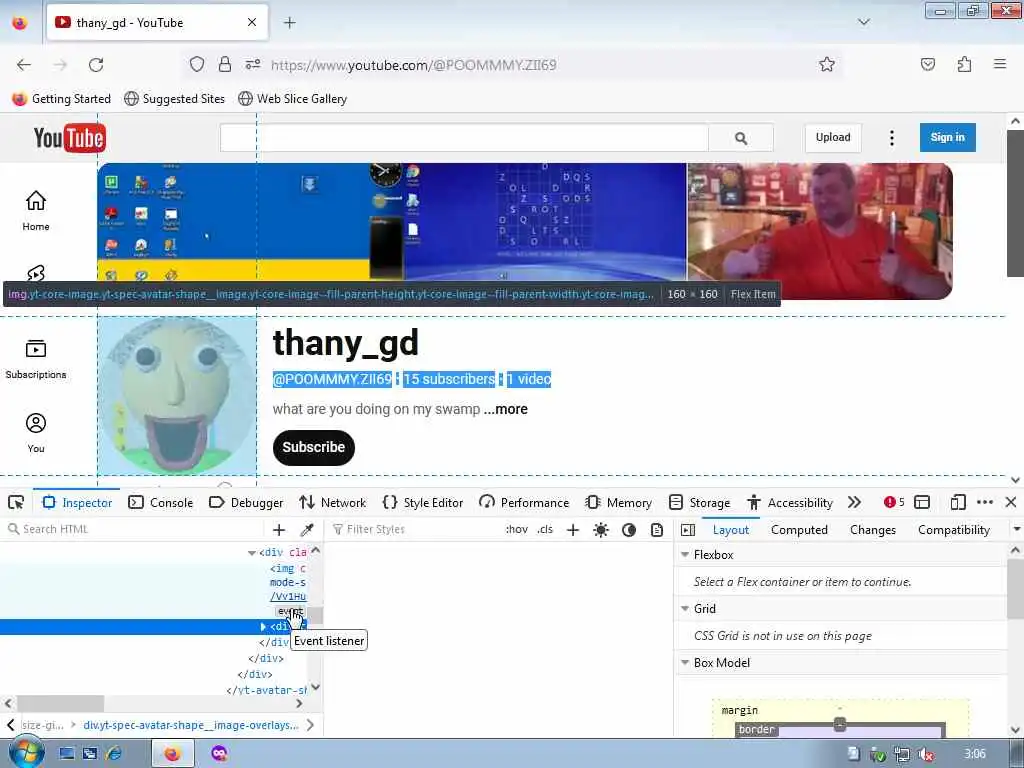This screenshot has height=768, width=1024.
Task: Subscribe to thany_gd channel
Action: click(x=313, y=447)
